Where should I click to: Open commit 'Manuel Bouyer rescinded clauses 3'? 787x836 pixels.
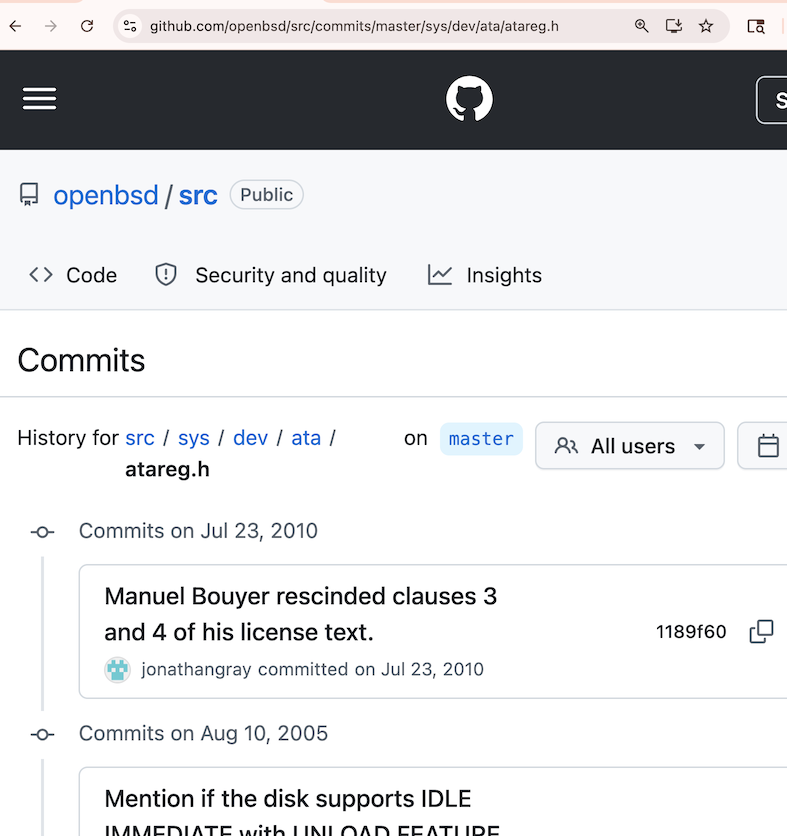(x=301, y=614)
